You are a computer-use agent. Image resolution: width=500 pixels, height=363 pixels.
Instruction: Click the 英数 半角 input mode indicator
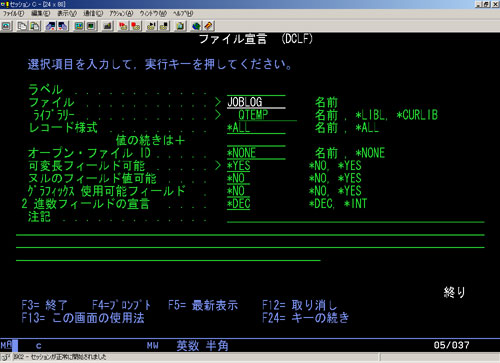pyautogui.click(x=202, y=346)
